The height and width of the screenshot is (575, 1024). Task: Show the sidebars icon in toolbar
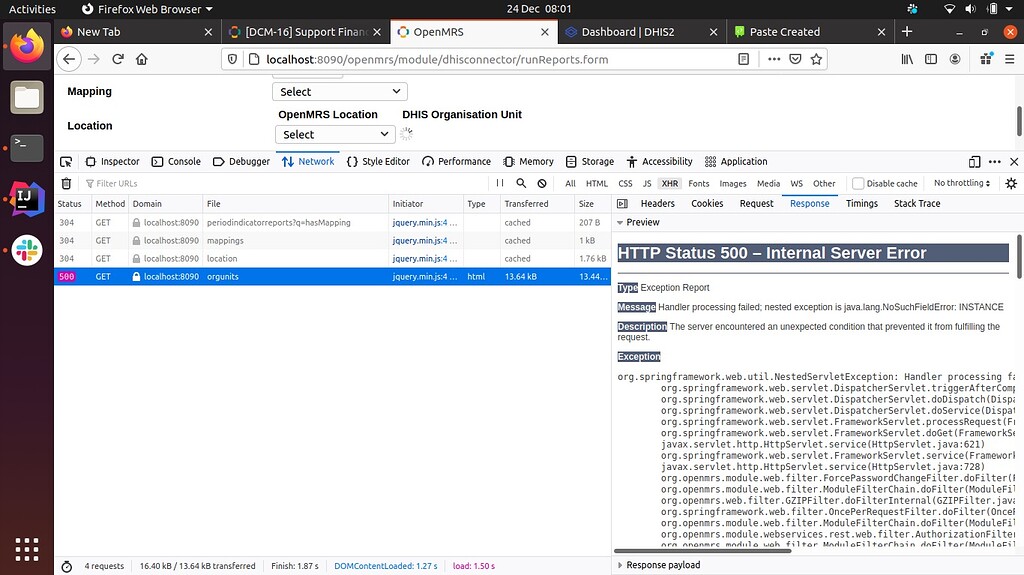point(931,59)
